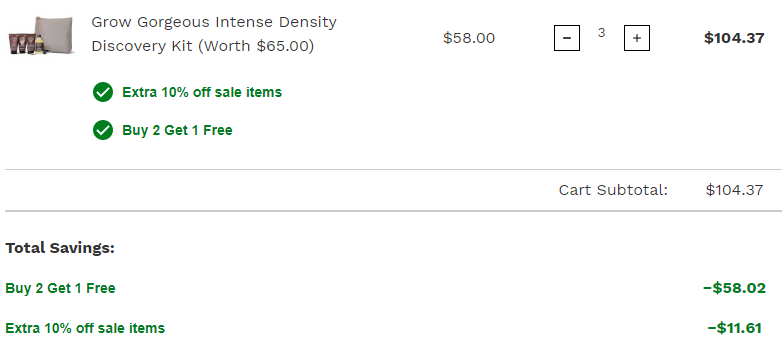Select Extra 10% off sale items in Total Savings
The height and width of the screenshot is (361, 782).
85,328
